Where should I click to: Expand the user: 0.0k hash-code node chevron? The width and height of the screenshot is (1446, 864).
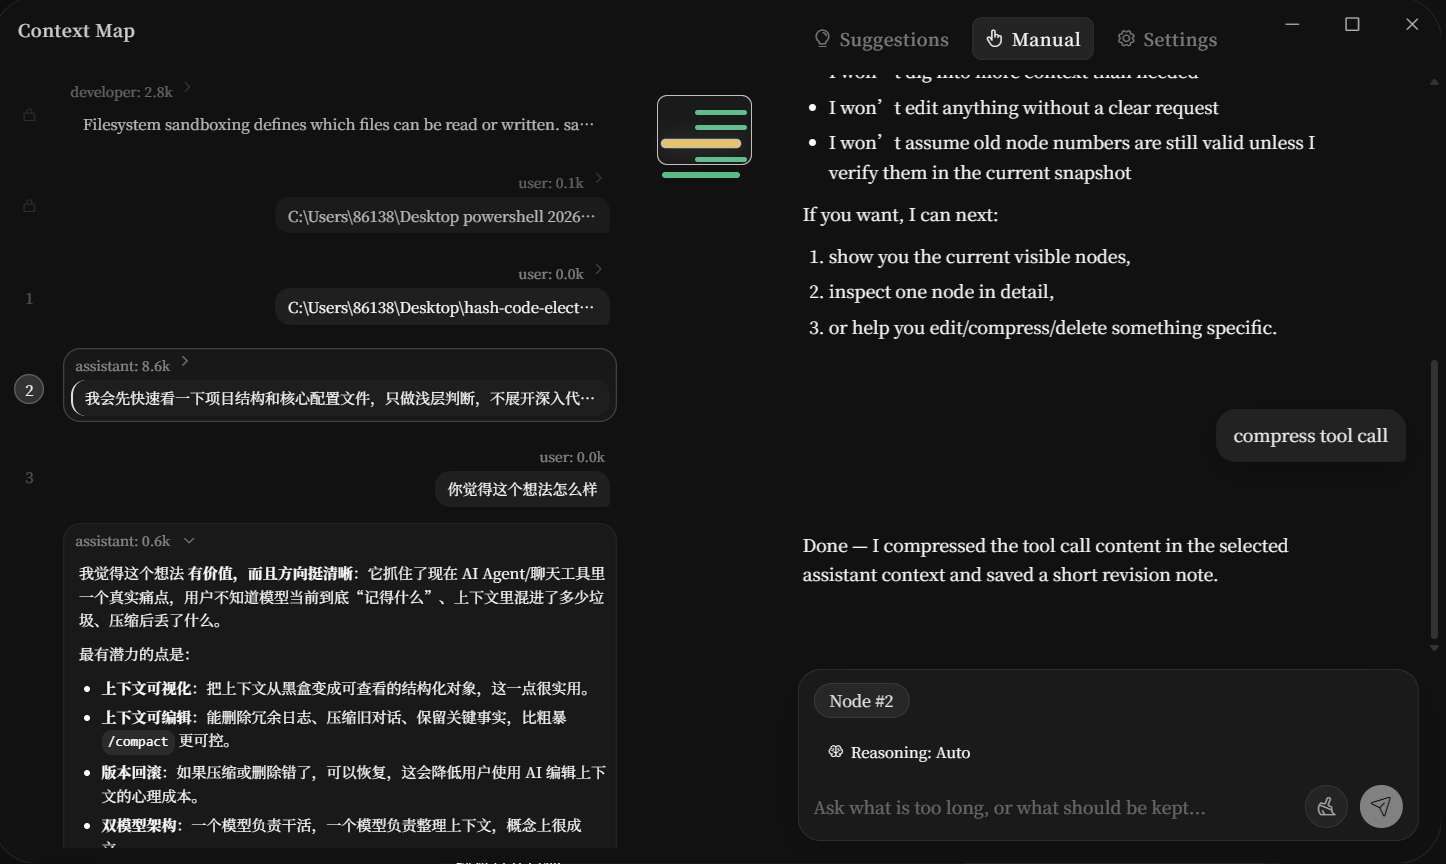click(598, 269)
